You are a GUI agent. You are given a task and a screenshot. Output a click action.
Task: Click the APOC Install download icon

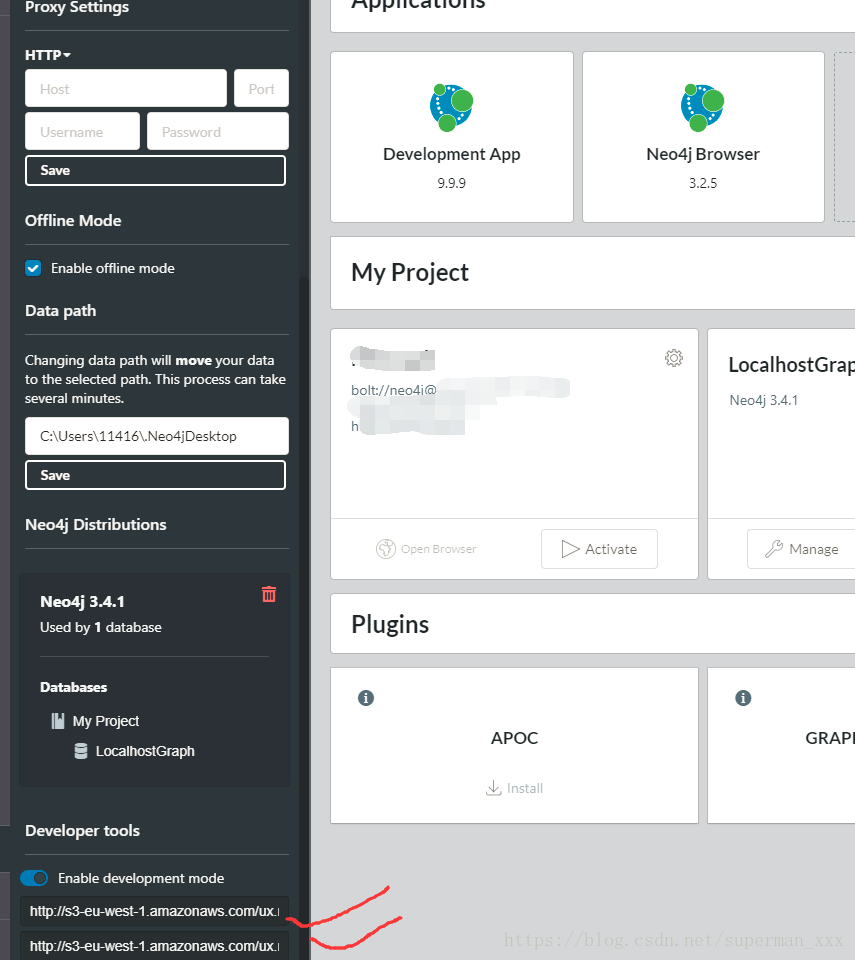click(494, 788)
